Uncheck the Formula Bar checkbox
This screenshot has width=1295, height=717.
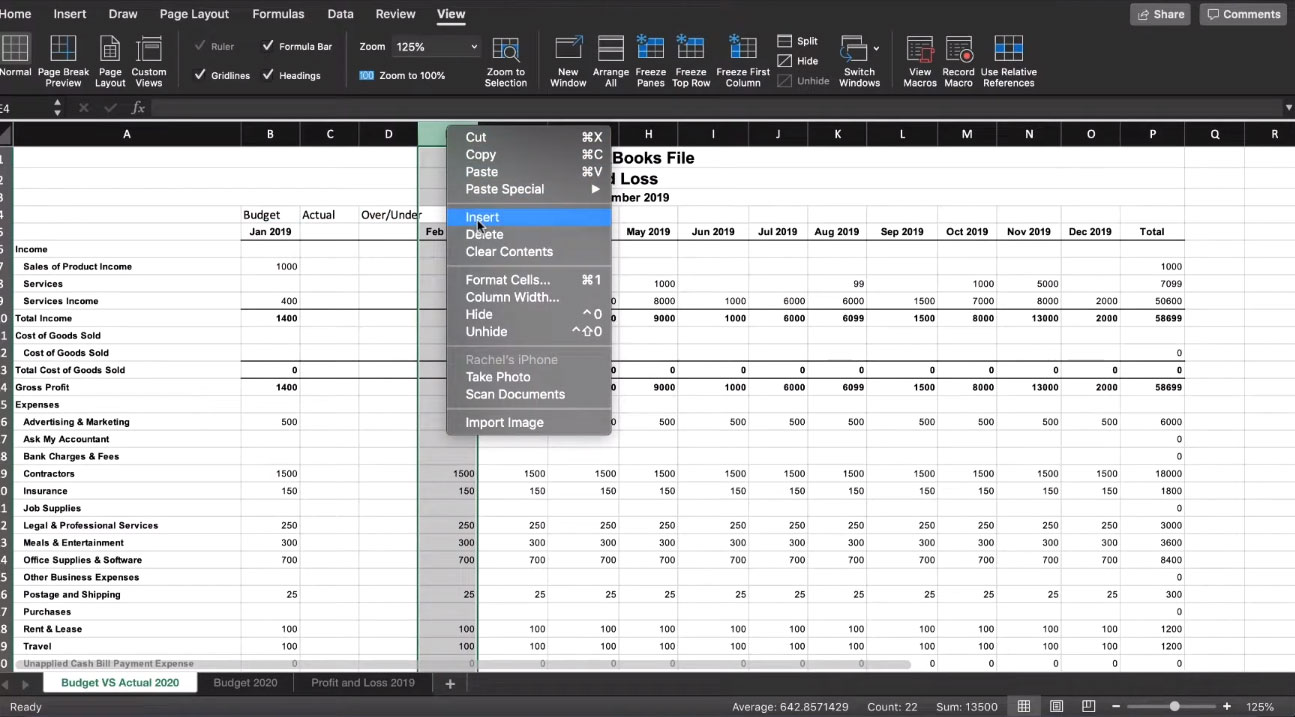pos(268,46)
